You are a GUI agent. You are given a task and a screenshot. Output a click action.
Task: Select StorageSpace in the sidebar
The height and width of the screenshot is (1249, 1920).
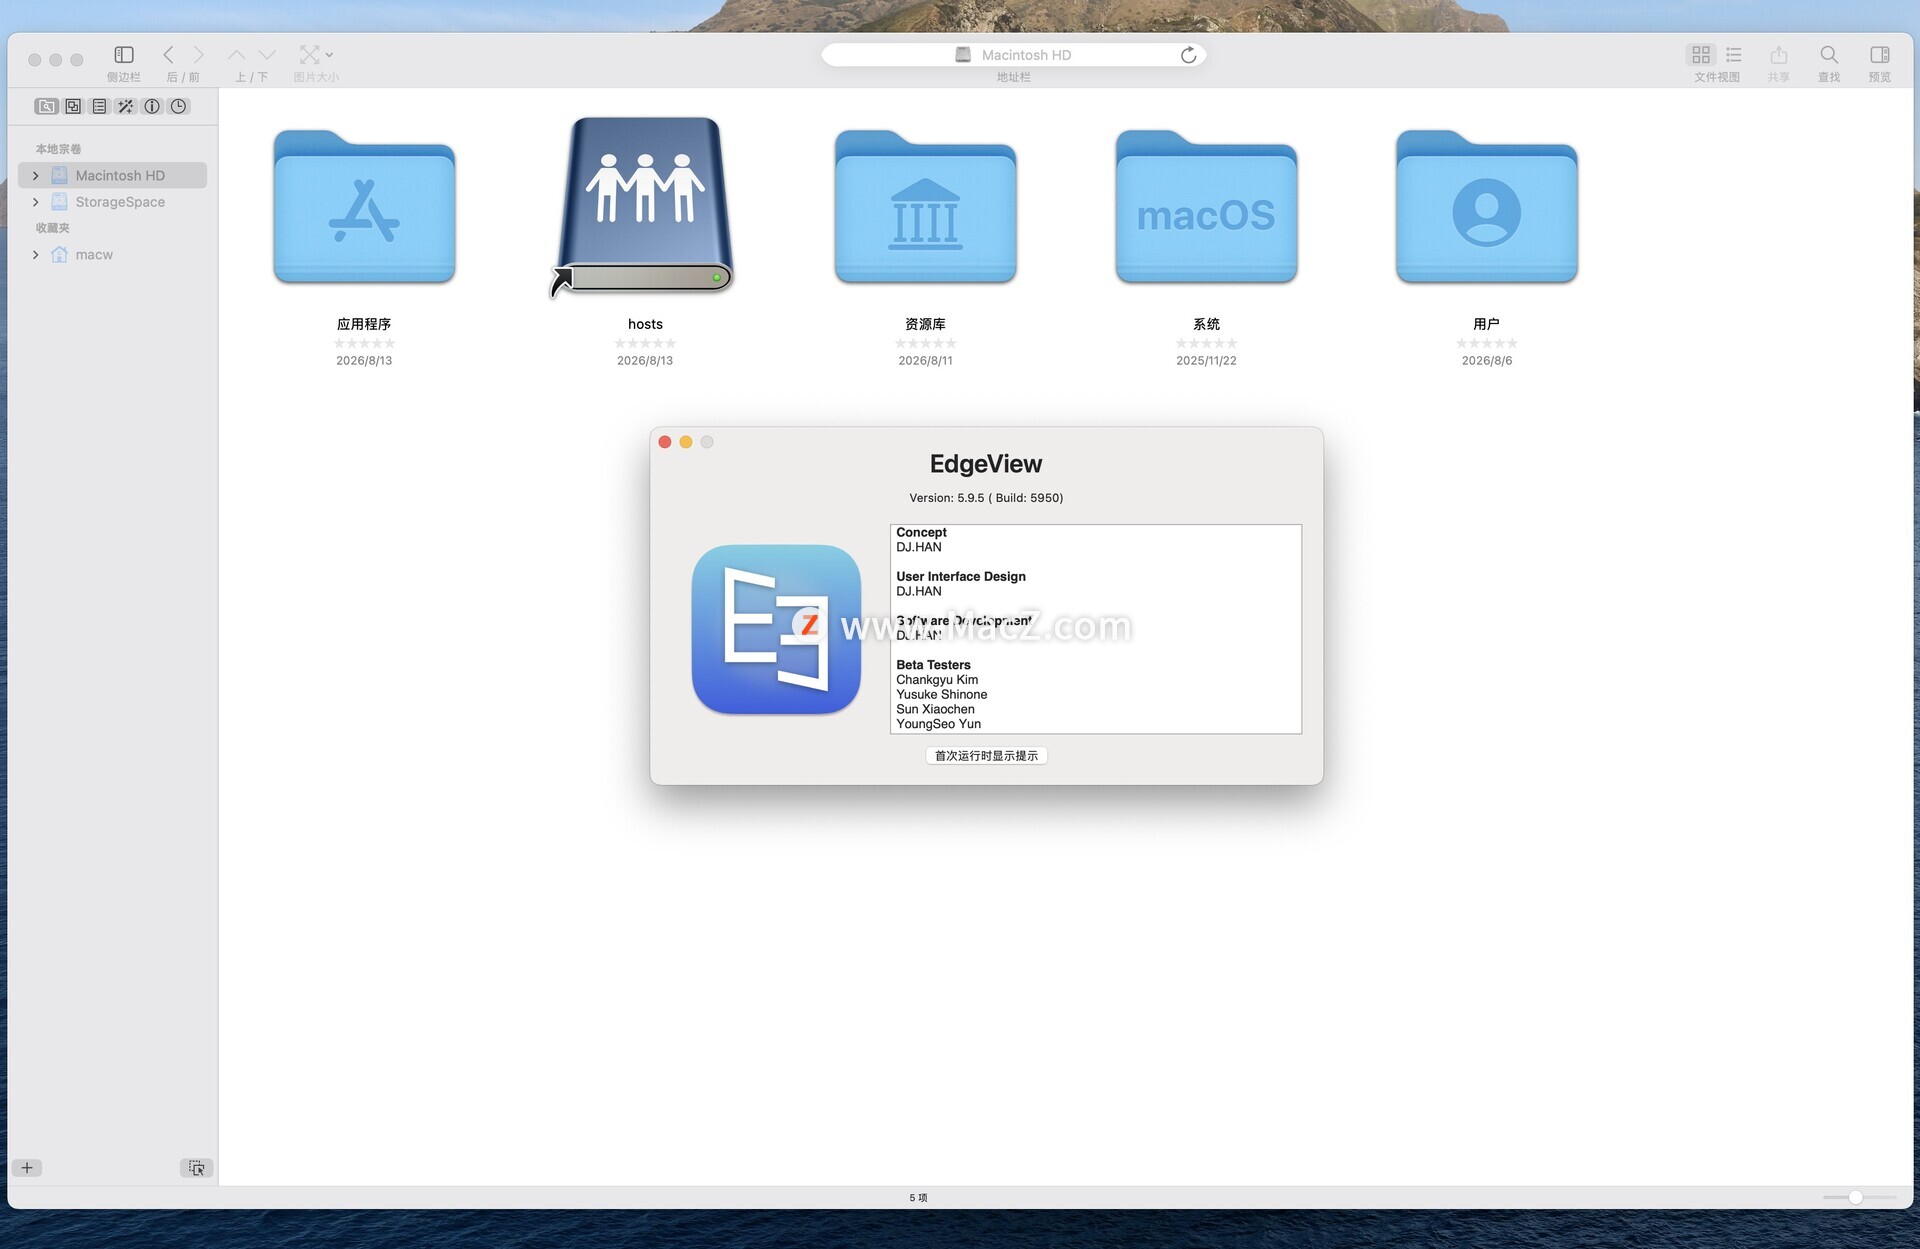(113, 202)
